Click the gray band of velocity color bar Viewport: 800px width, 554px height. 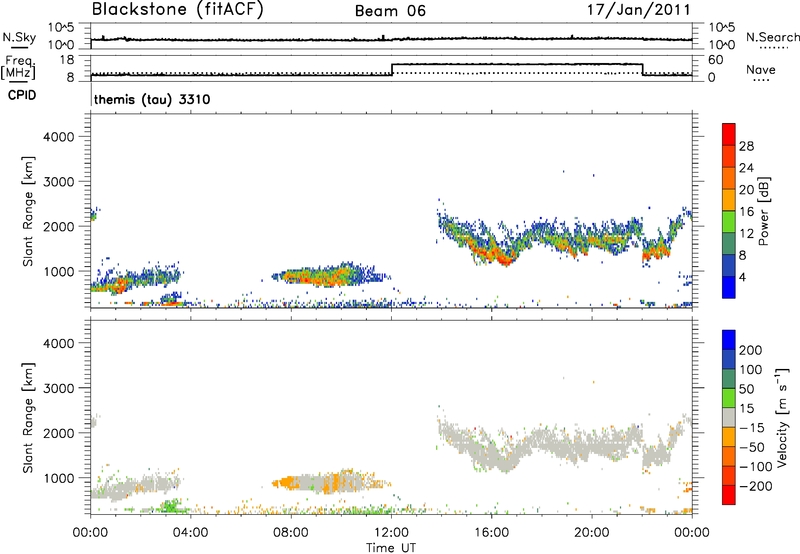click(729, 417)
